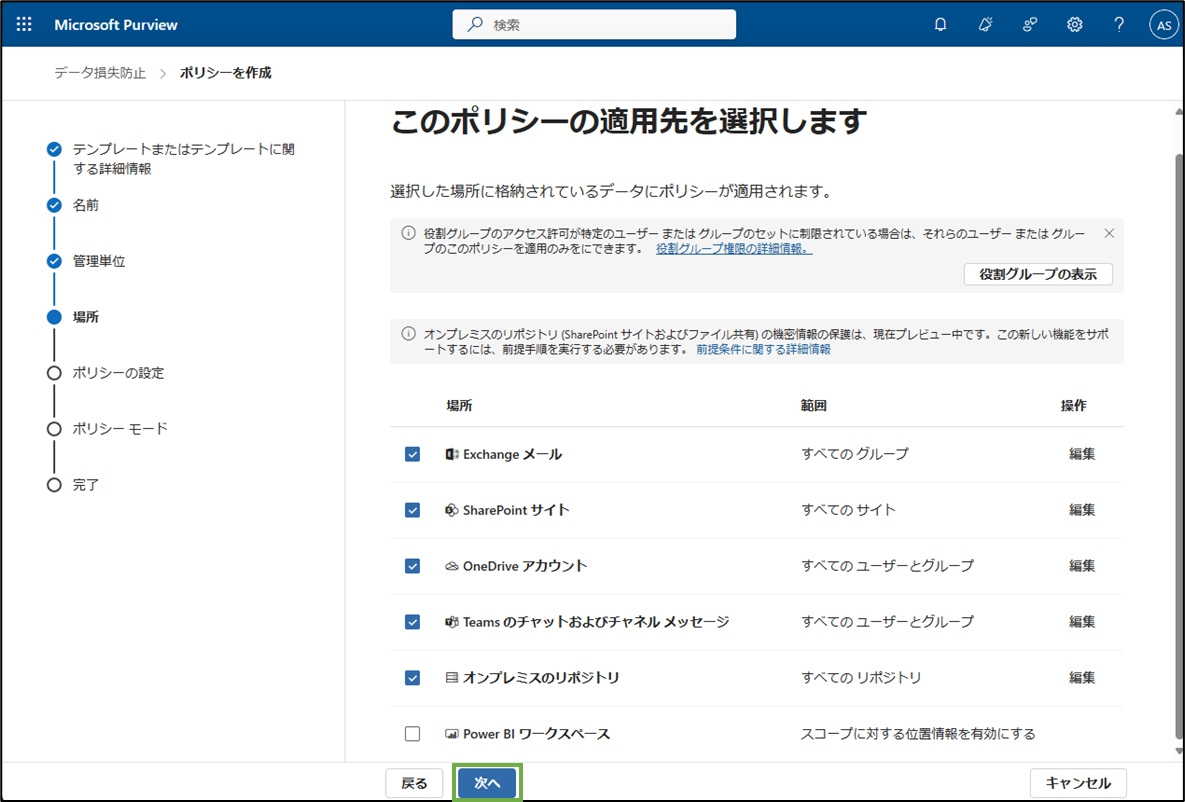Click the すべての リポジトリ scope text
1185x802 pixels.
(861, 678)
